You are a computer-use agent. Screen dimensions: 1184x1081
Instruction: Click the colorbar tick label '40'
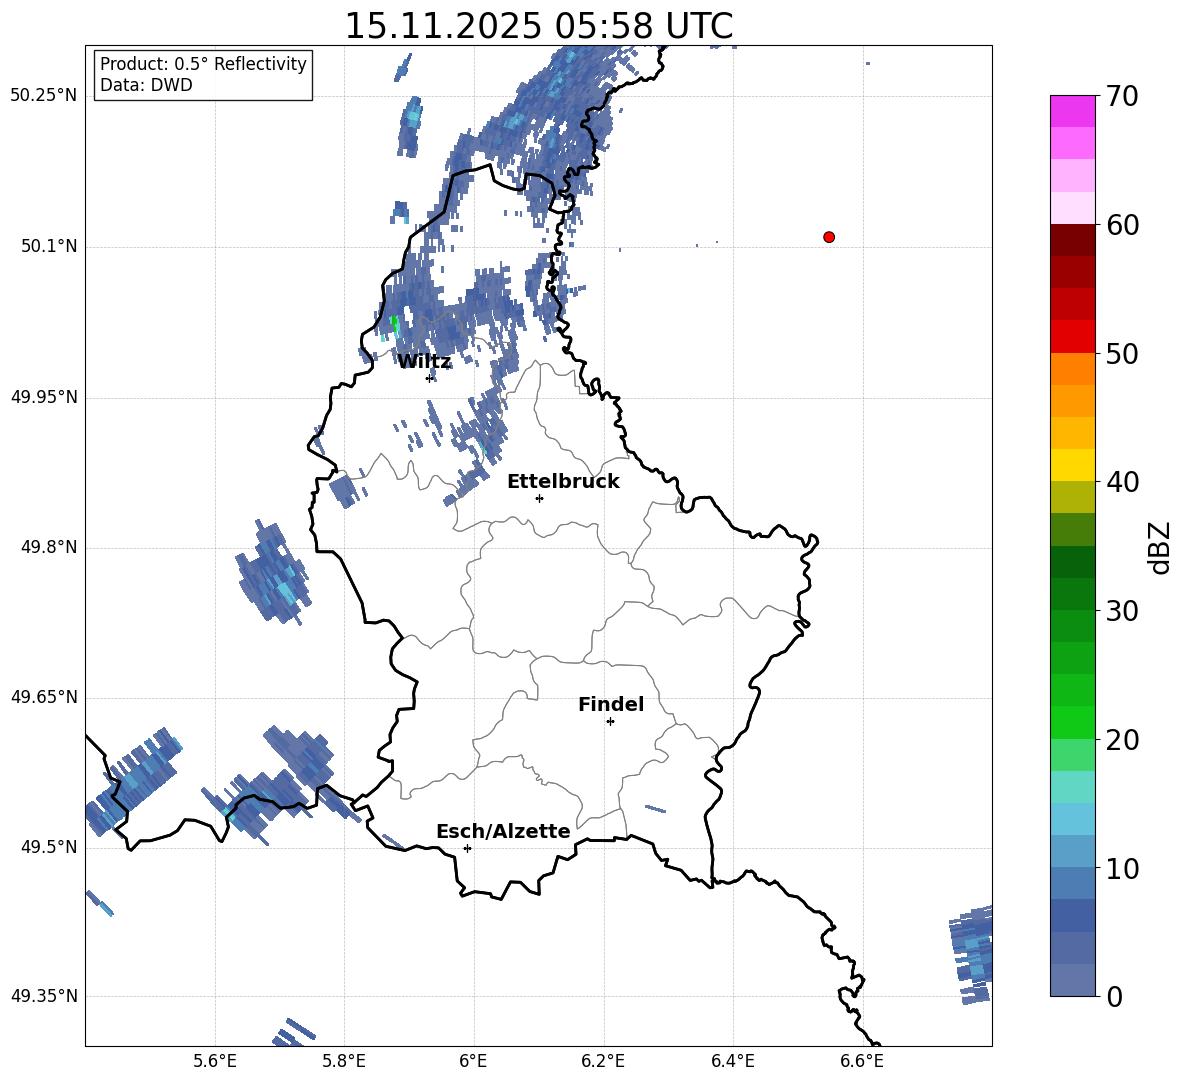click(1122, 482)
